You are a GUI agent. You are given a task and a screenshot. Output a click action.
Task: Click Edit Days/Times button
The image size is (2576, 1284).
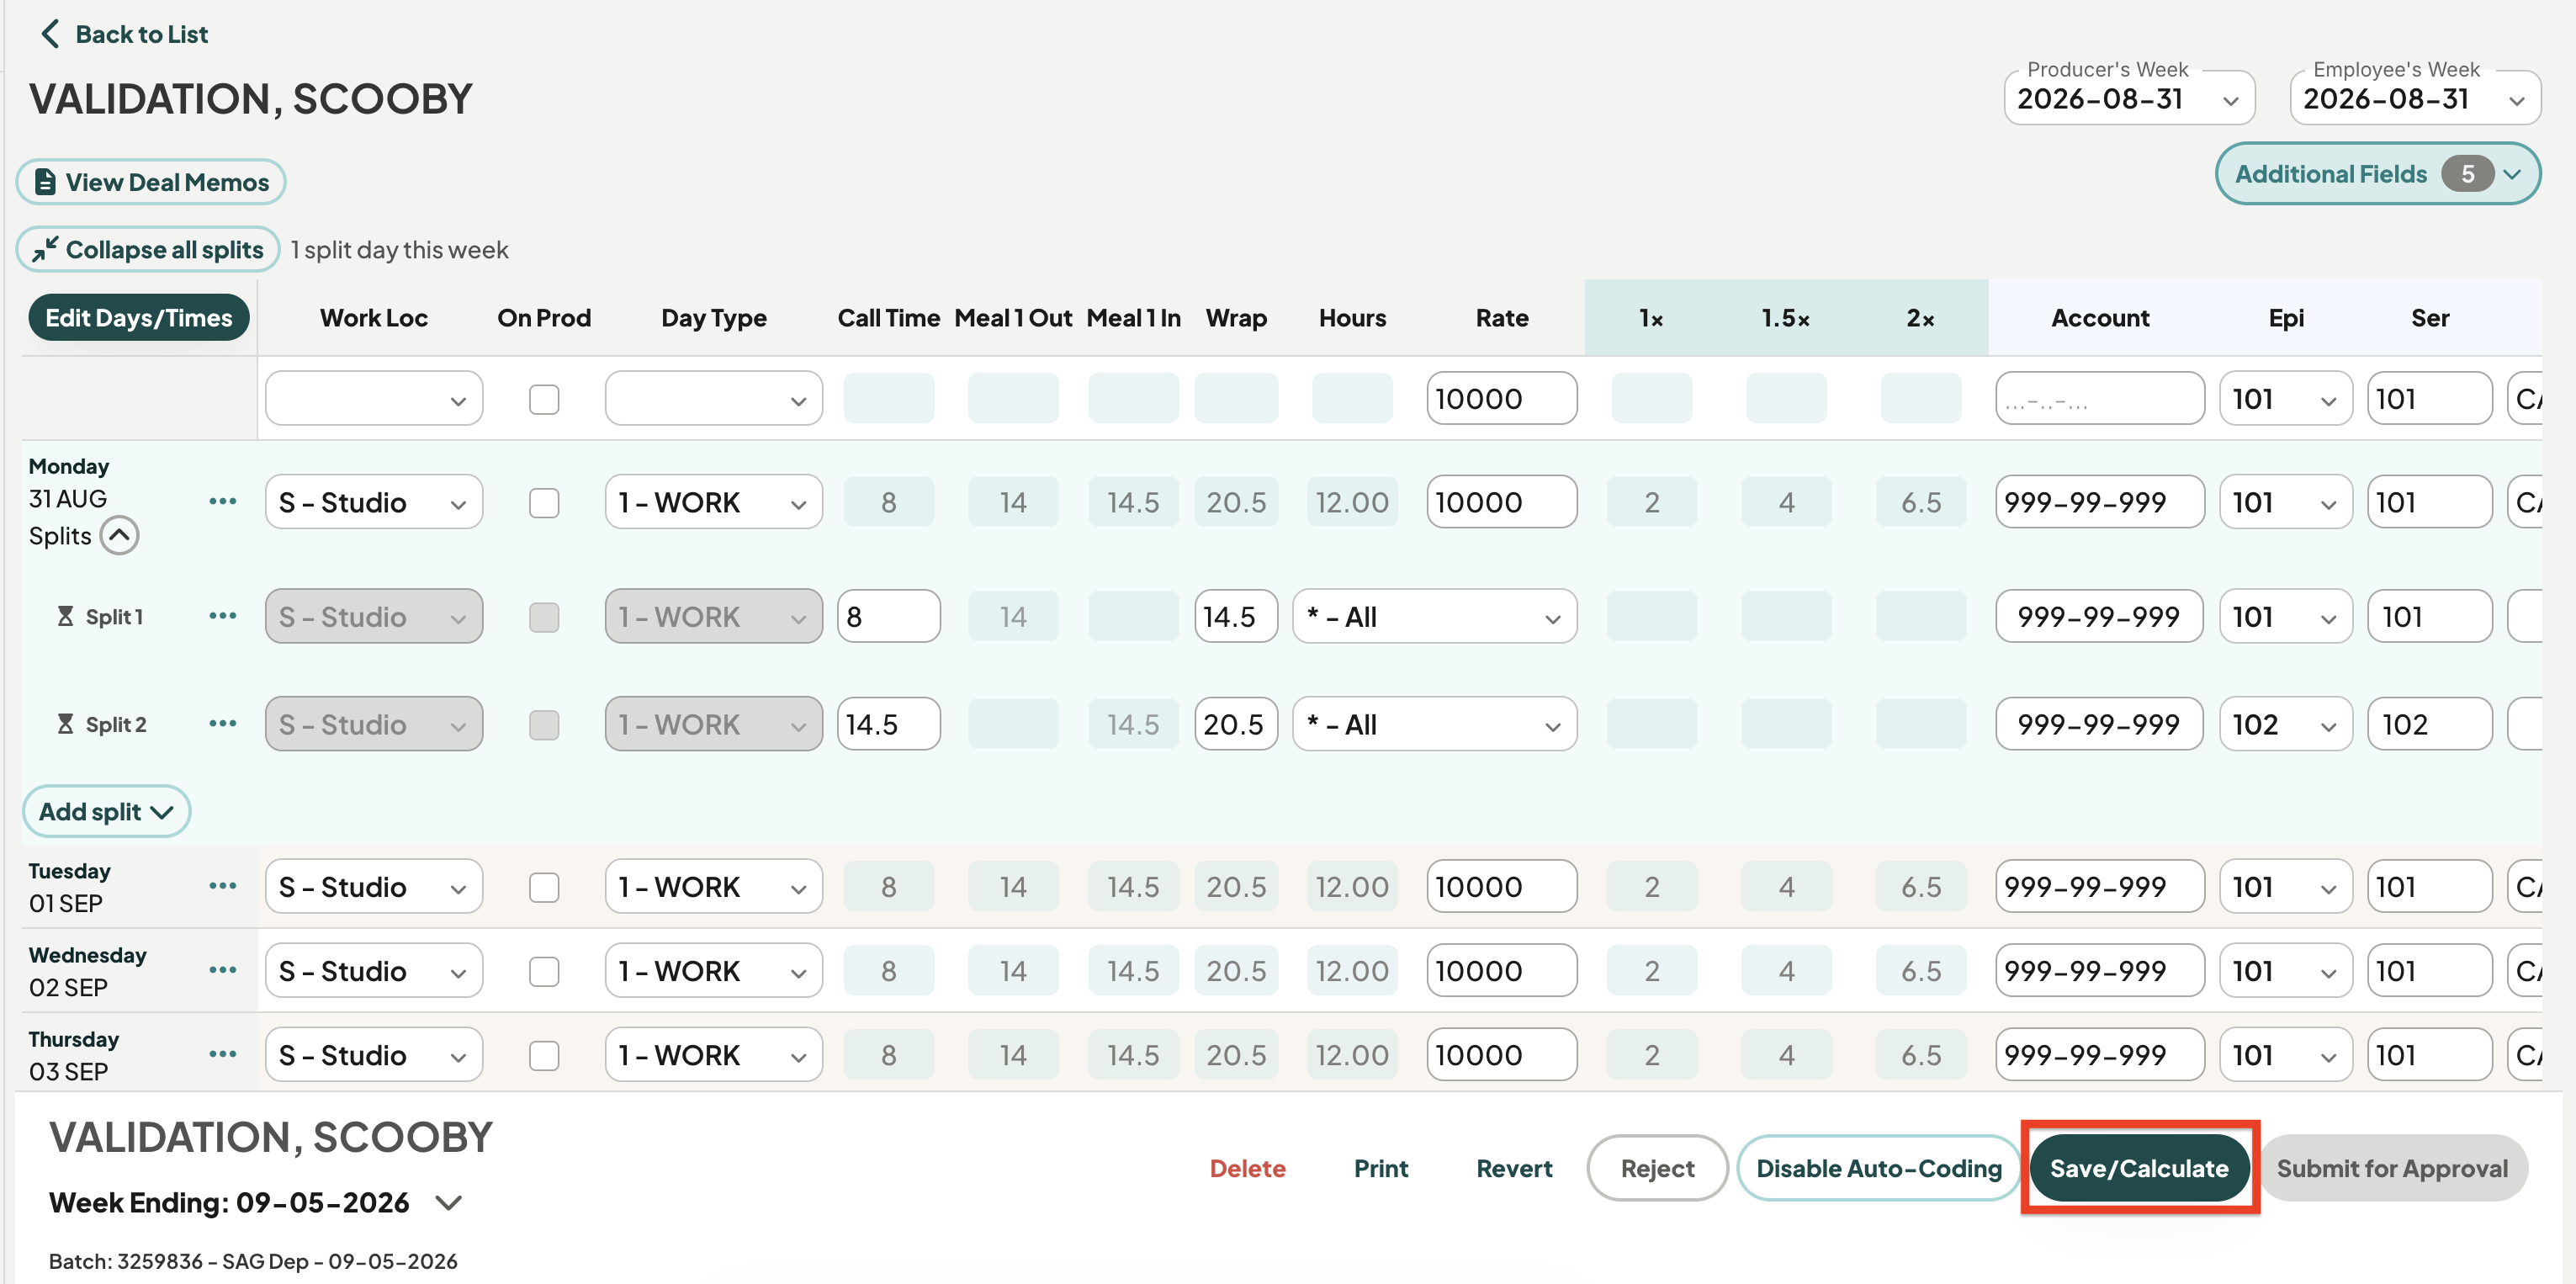coord(138,318)
